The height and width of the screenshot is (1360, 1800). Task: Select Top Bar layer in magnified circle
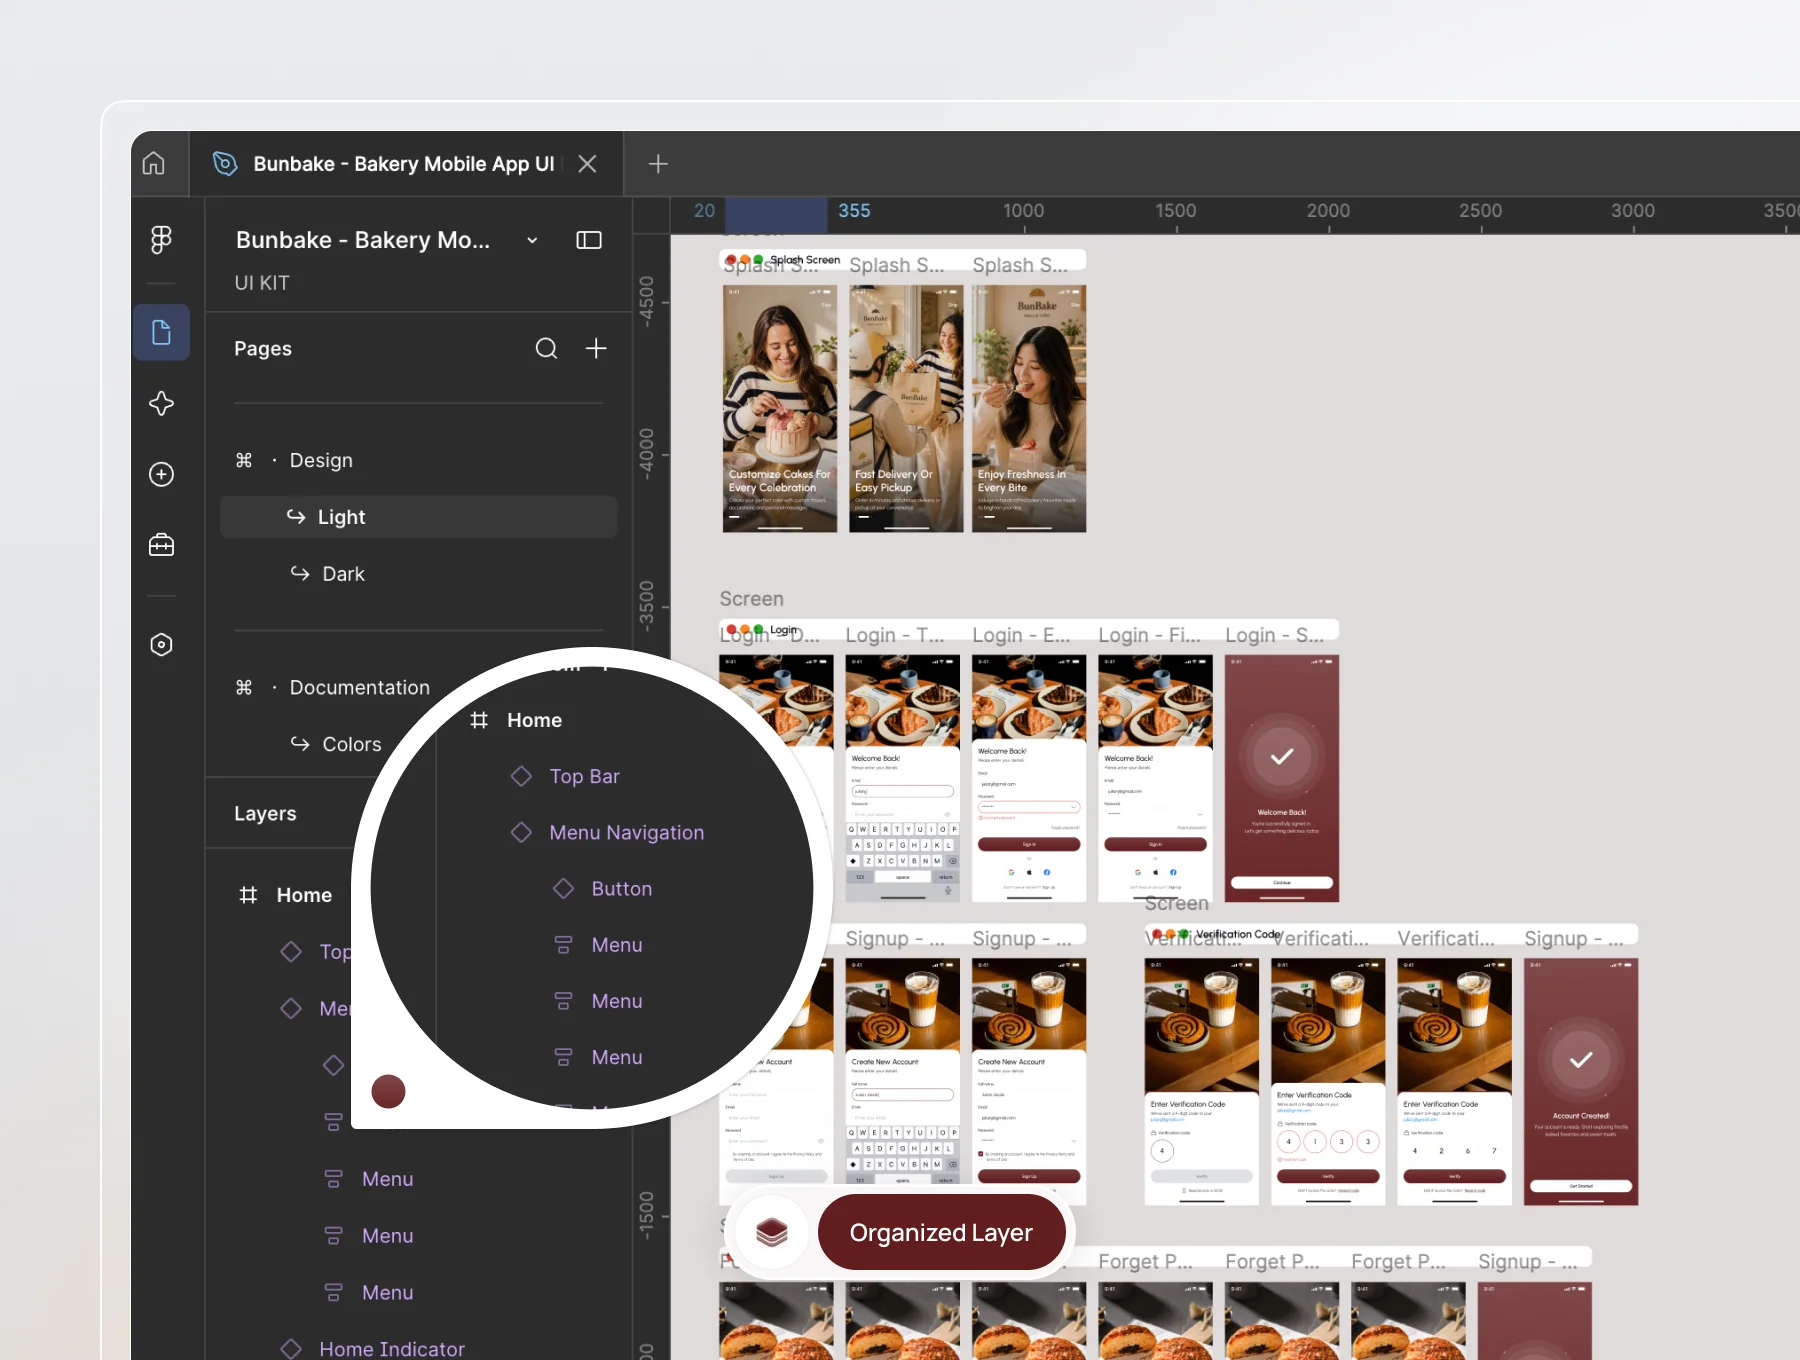pos(584,776)
